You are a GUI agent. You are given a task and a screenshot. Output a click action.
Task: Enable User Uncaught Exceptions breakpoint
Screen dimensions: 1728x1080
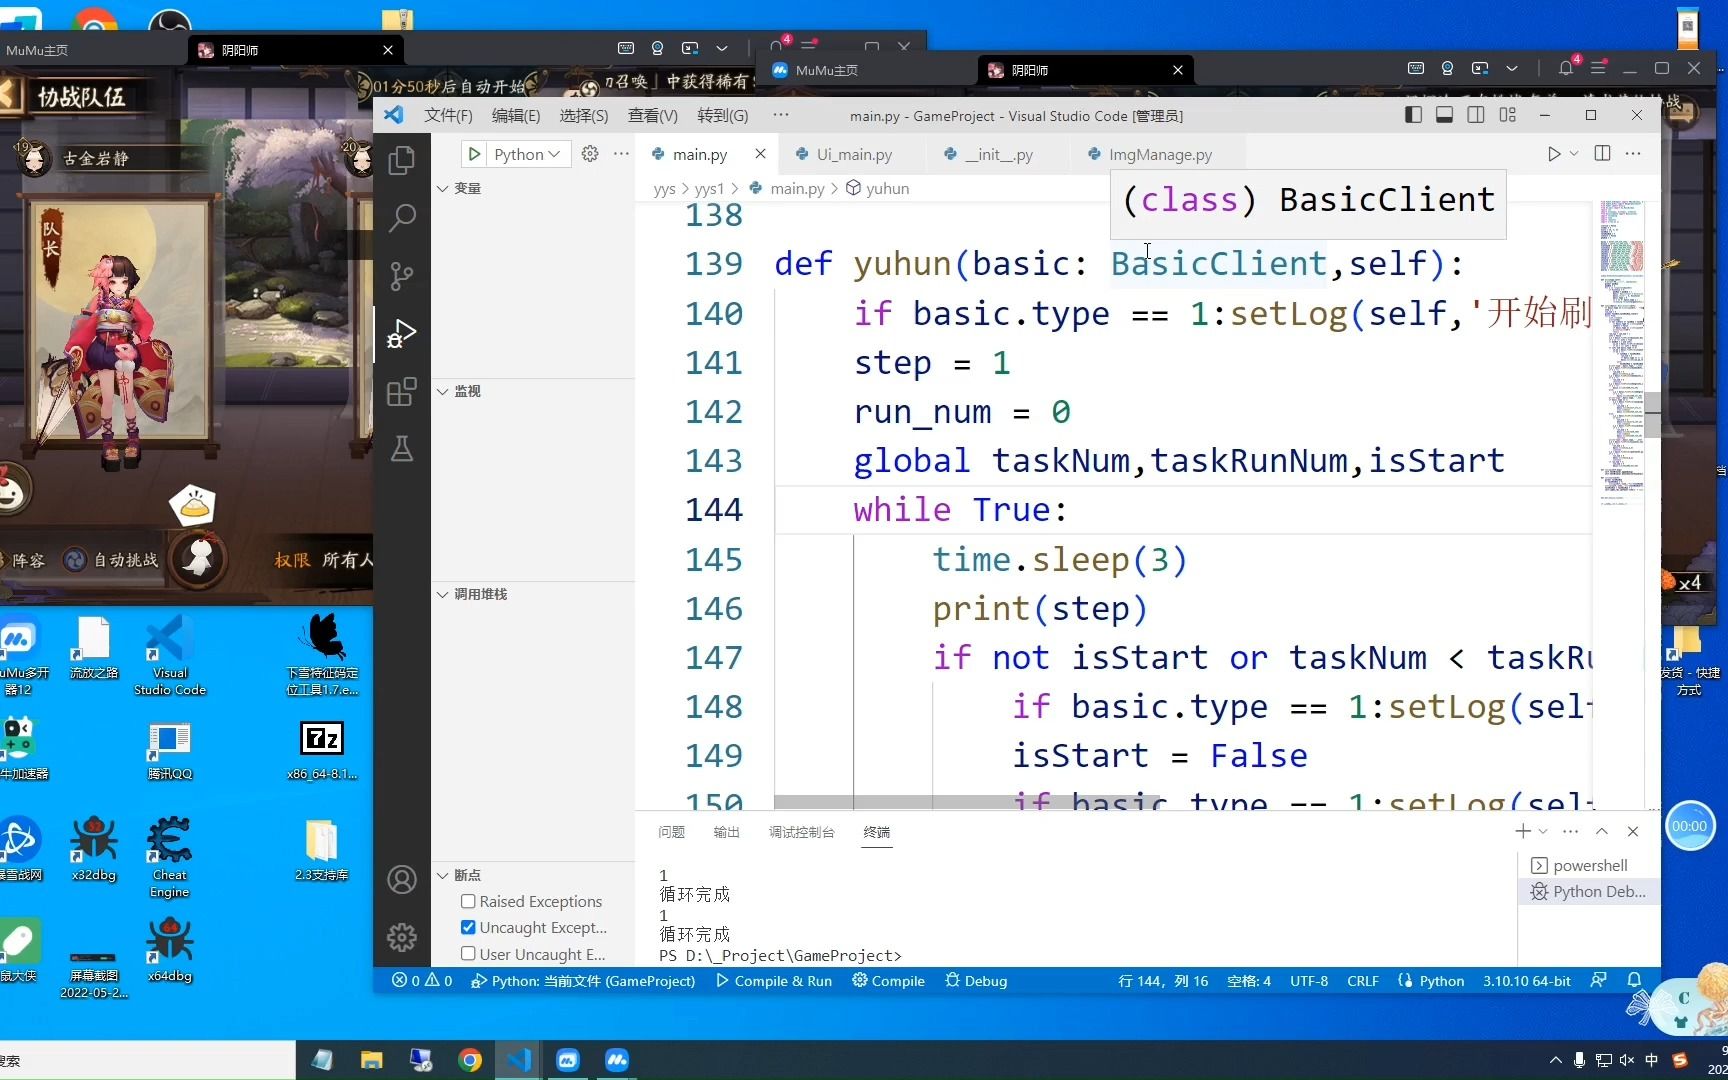pos(466,953)
